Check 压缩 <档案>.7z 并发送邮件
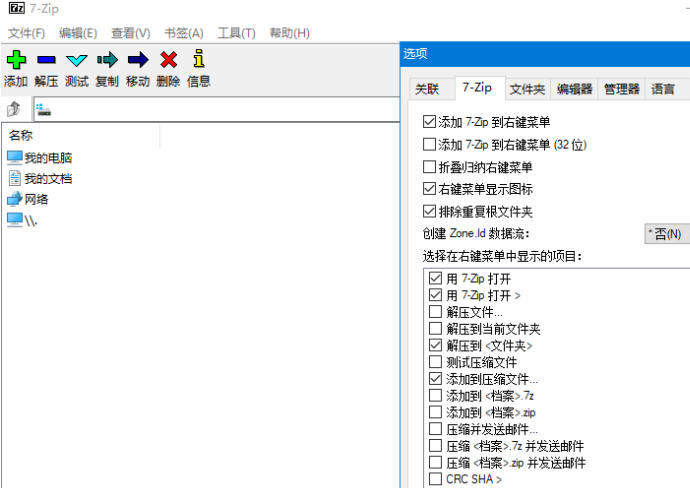This screenshot has height=488, width=690. click(435, 445)
